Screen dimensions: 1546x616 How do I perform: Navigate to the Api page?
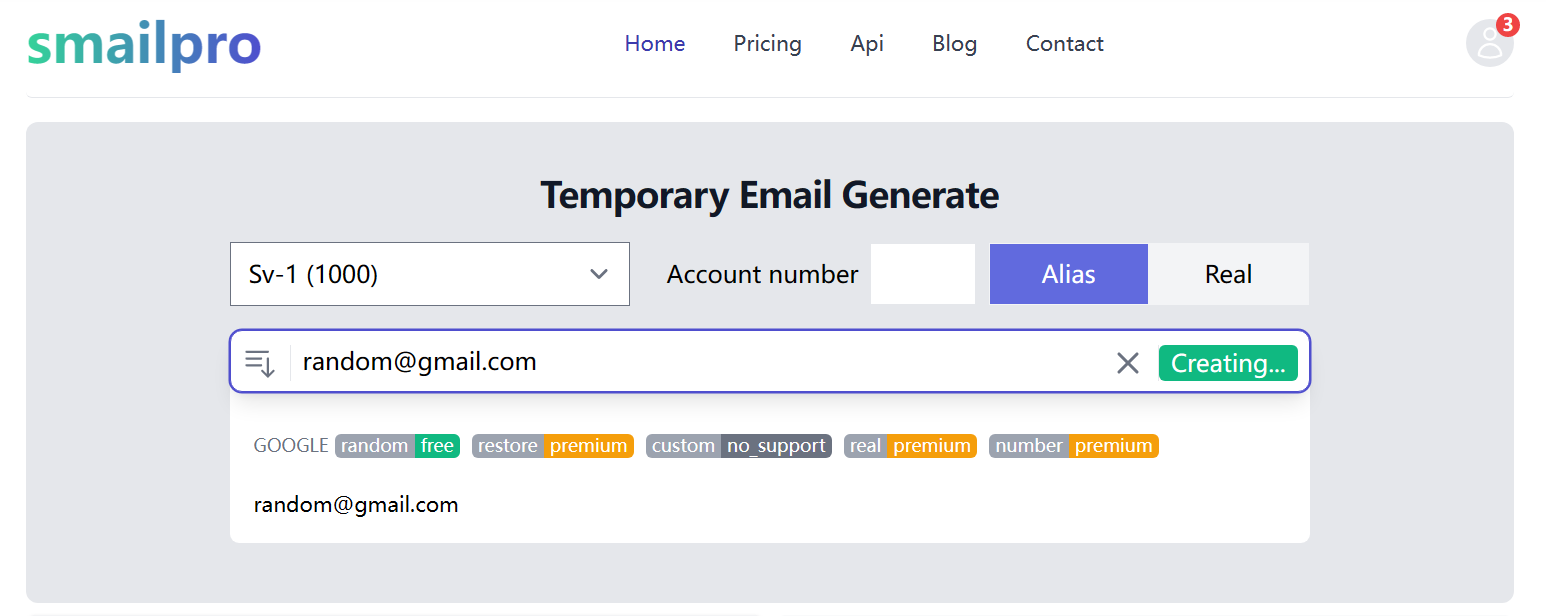click(867, 44)
